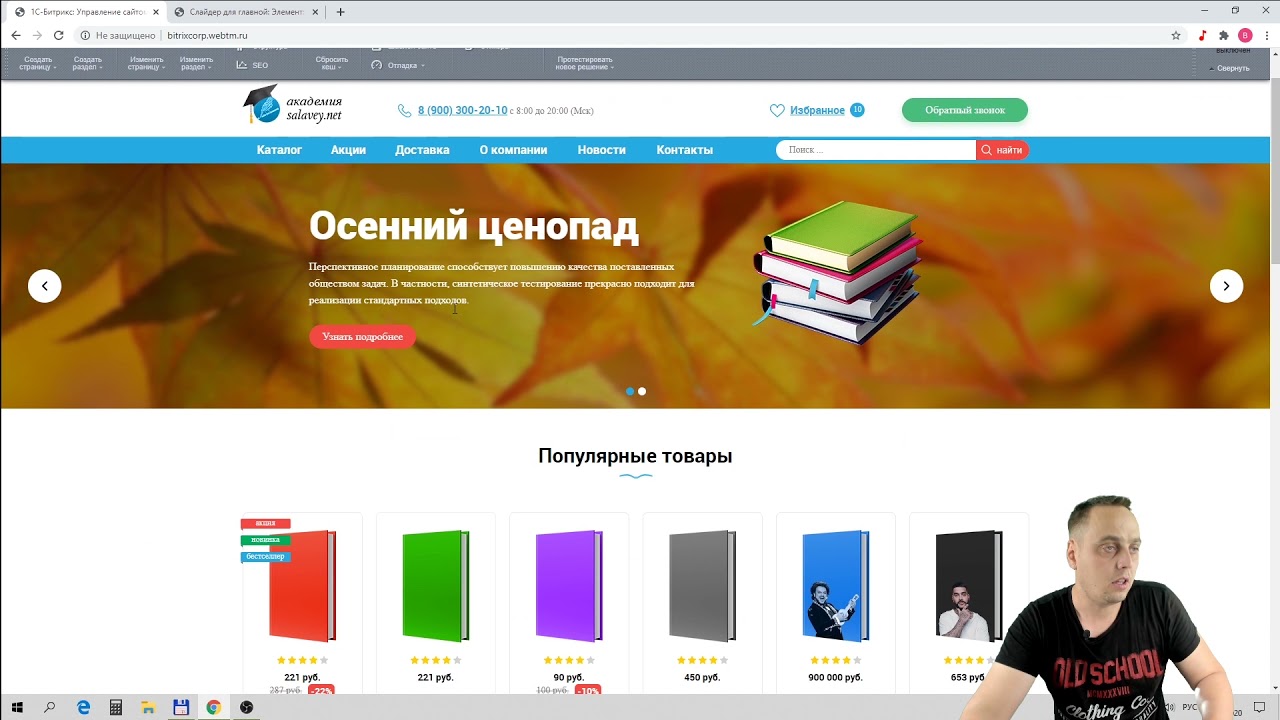Click the browser back arrow
1280x720 pixels.
point(16,35)
